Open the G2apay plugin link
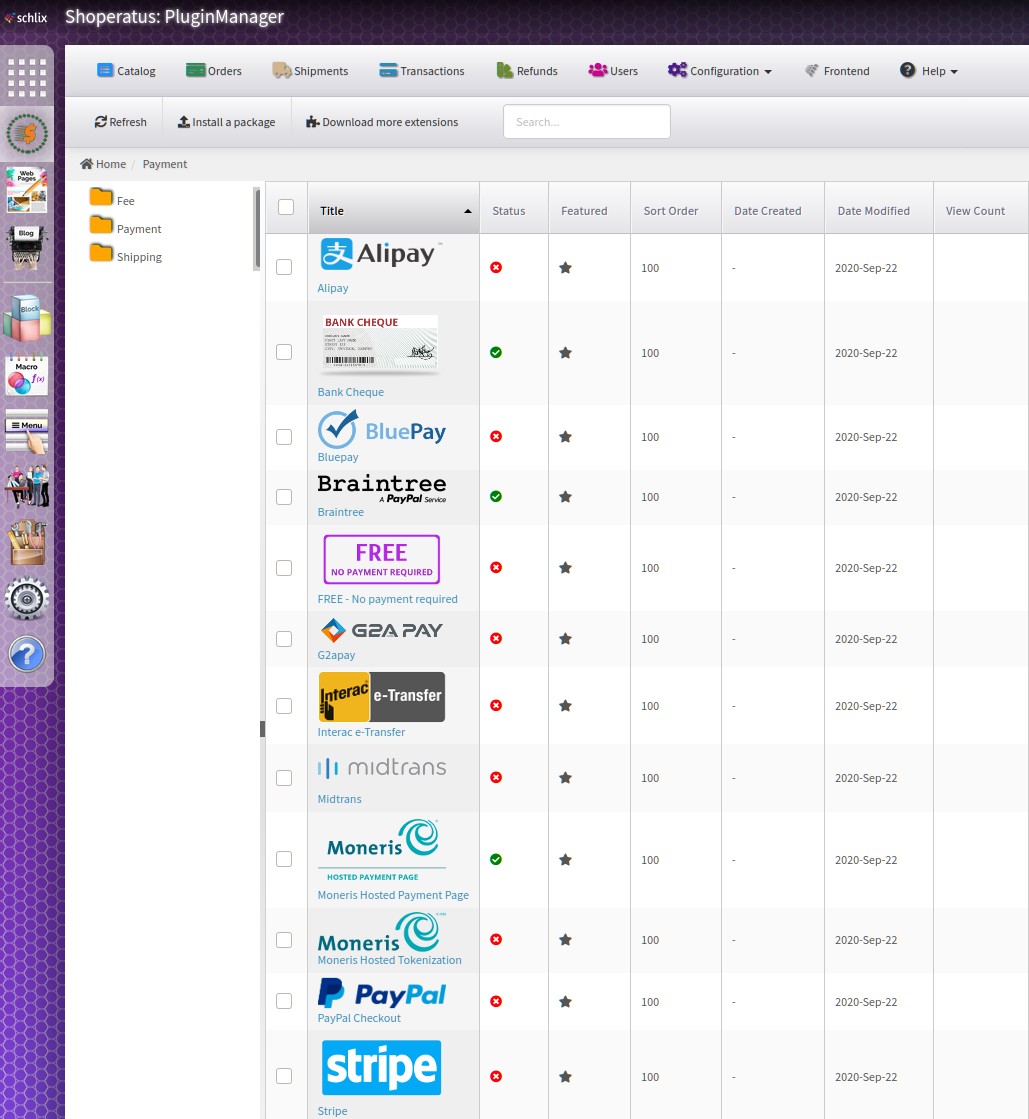The image size is (1029, 1119). 336,655
